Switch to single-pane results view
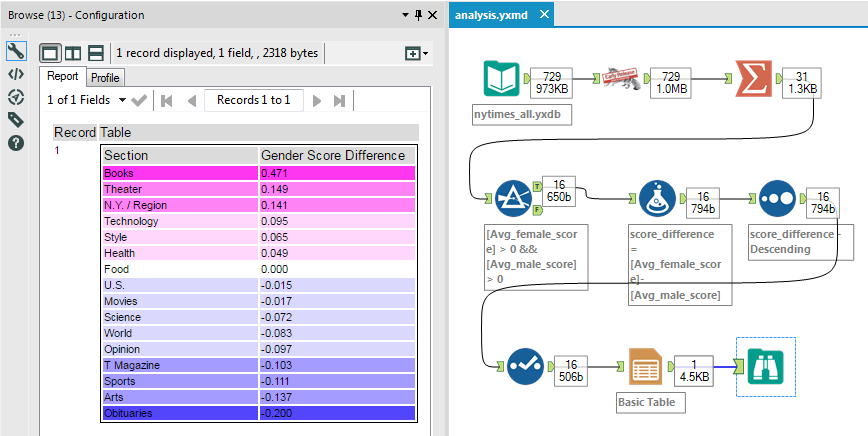Image resolution: width=868 pixels, height=436 pixels. click(x=50, y=53)
